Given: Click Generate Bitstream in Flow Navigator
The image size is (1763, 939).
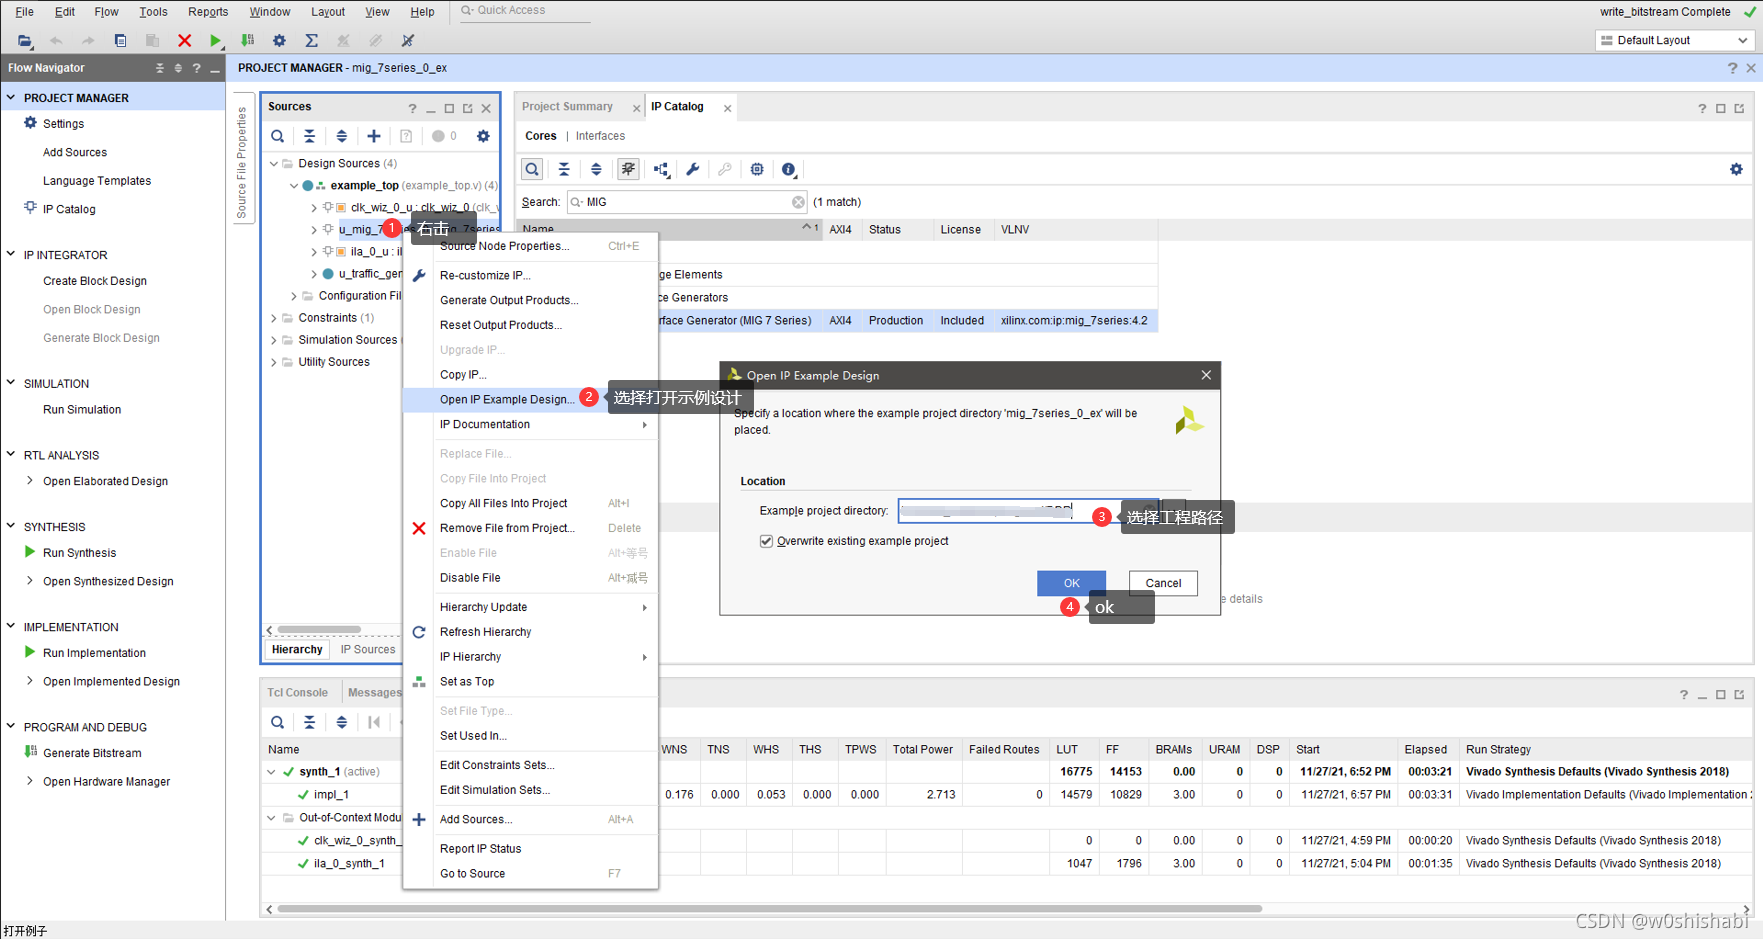Looking at the screenshot, I should (x=92, y=753).
